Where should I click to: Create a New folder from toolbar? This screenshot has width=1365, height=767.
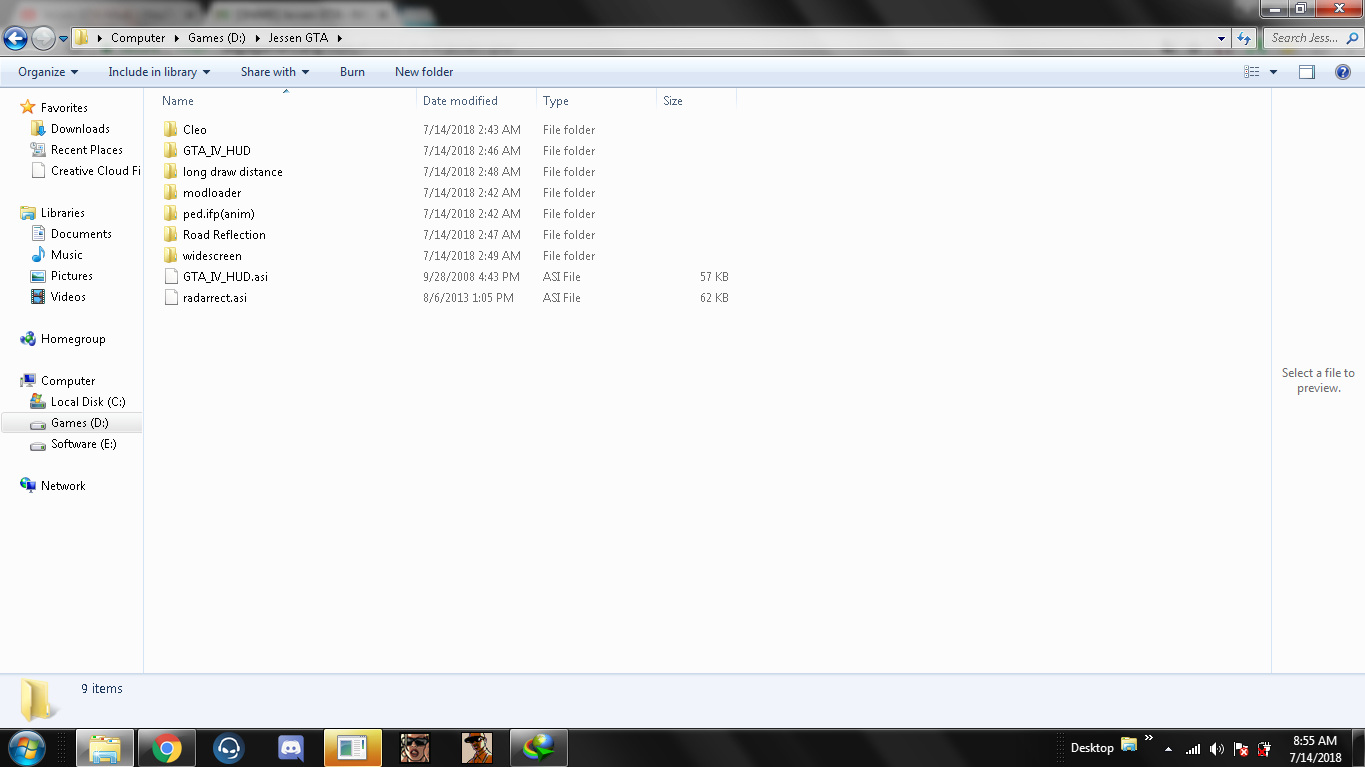point(424,72)
